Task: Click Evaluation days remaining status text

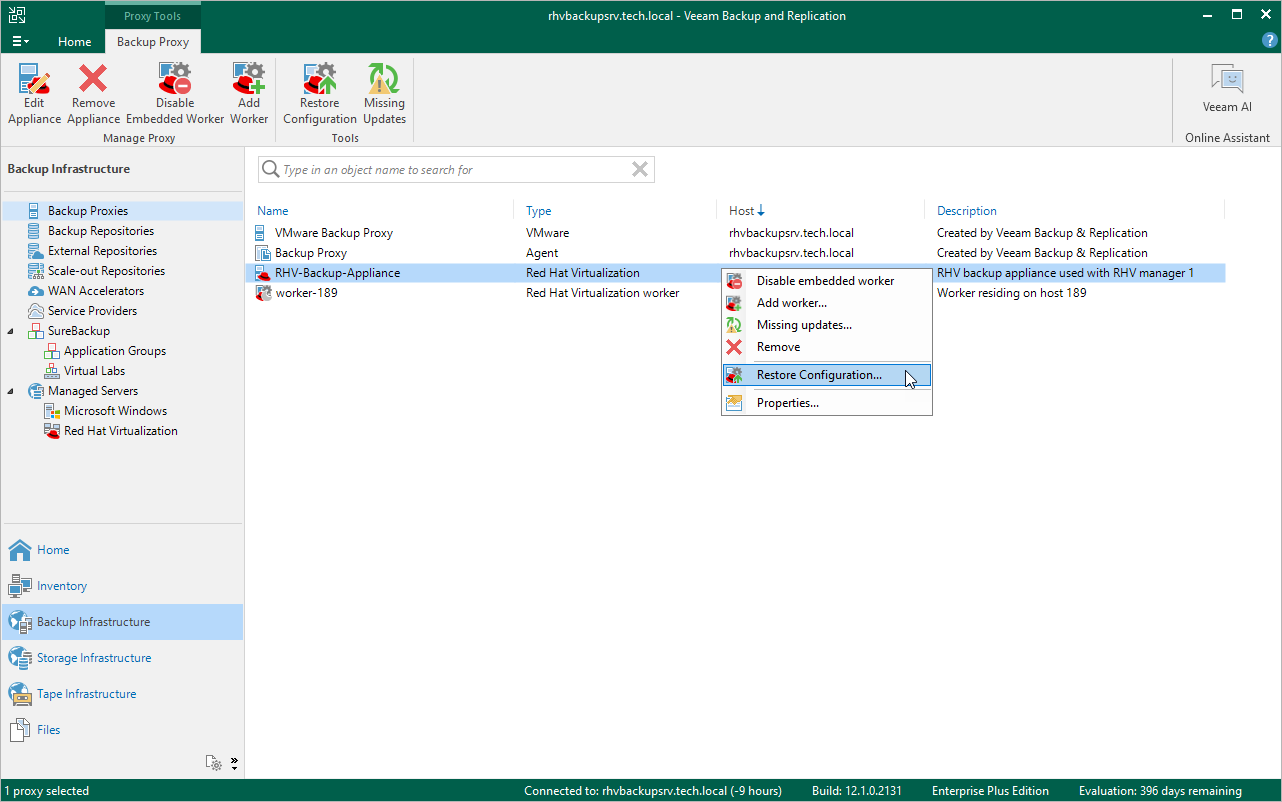Action: 1160,791
